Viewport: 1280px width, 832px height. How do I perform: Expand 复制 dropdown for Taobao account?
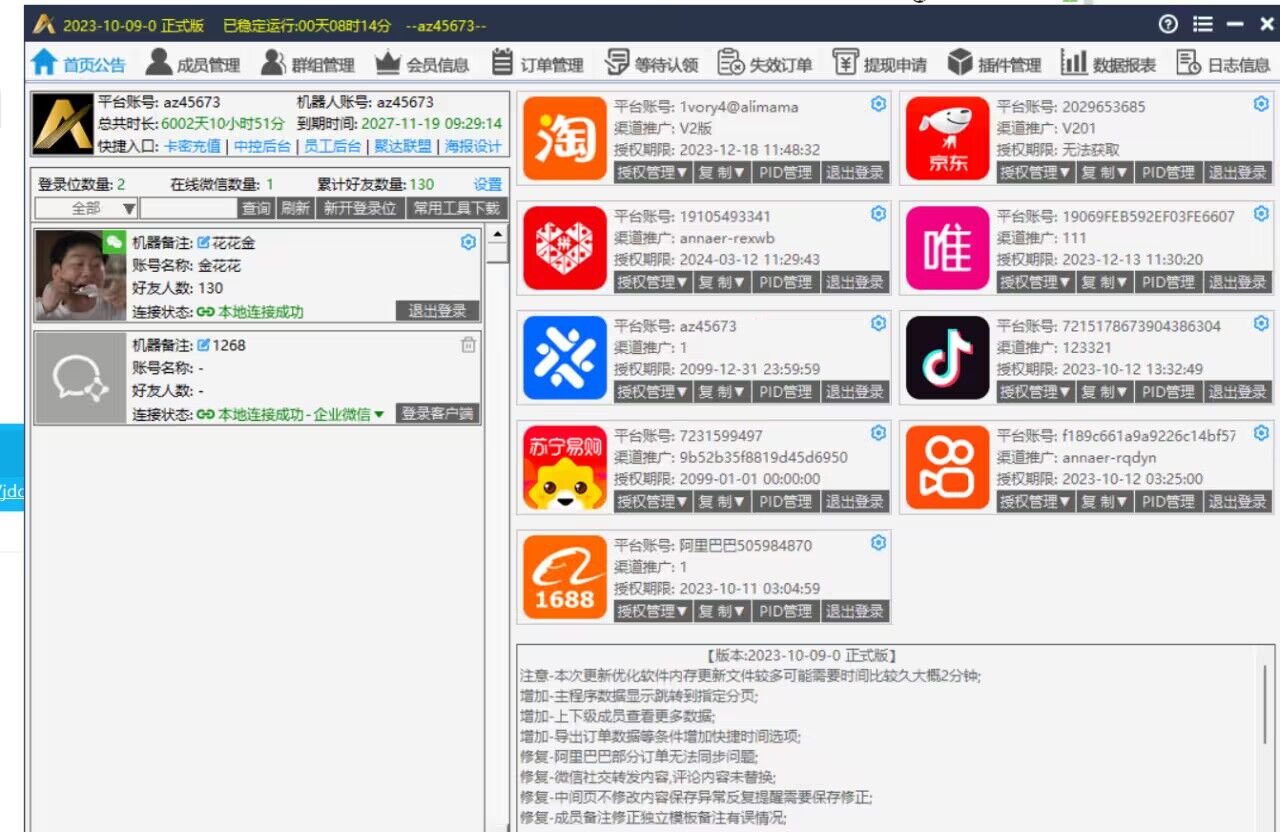coord(722,172)
